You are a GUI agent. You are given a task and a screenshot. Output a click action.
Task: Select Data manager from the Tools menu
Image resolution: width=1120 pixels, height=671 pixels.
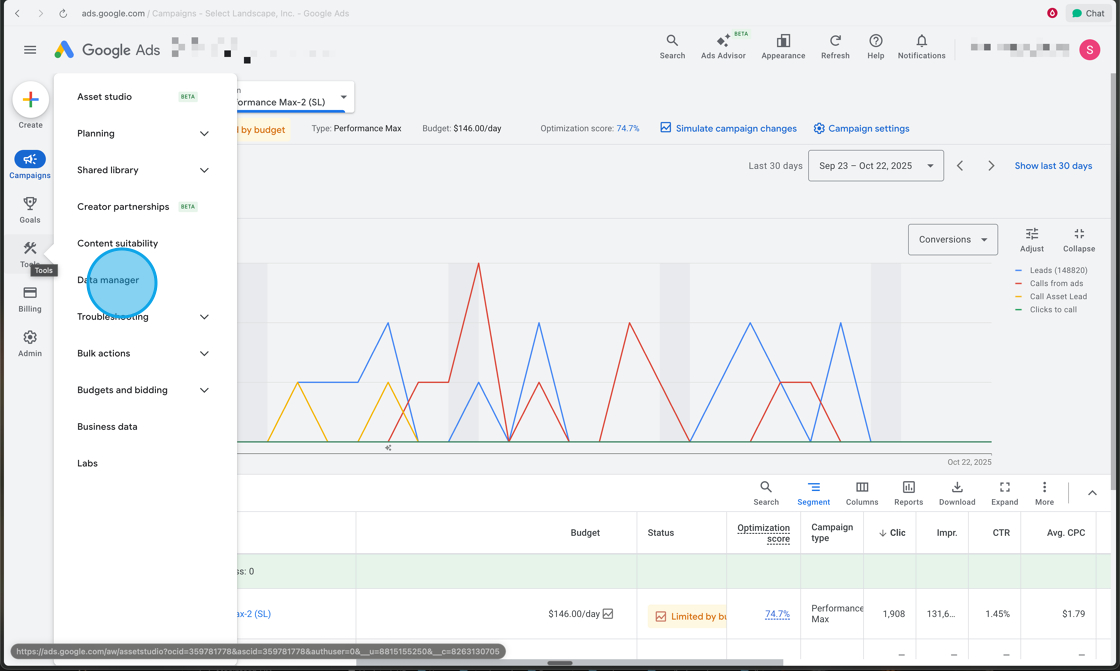(x=107, y=280)
